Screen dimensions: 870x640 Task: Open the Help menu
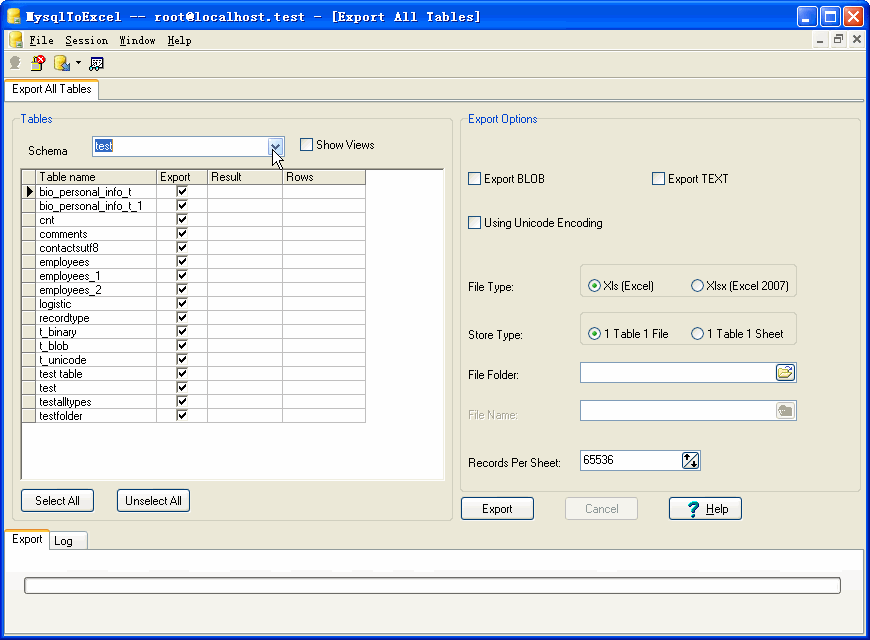point(179,41)
